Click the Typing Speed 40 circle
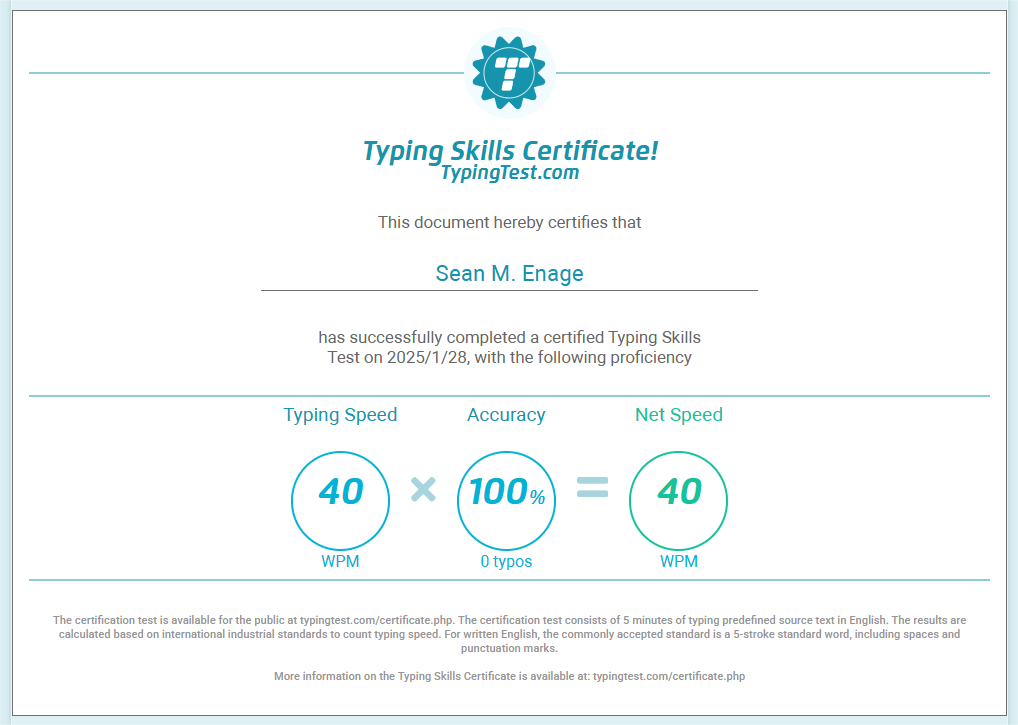Screen dimensions: 1018x725 (x=340, y=500)
